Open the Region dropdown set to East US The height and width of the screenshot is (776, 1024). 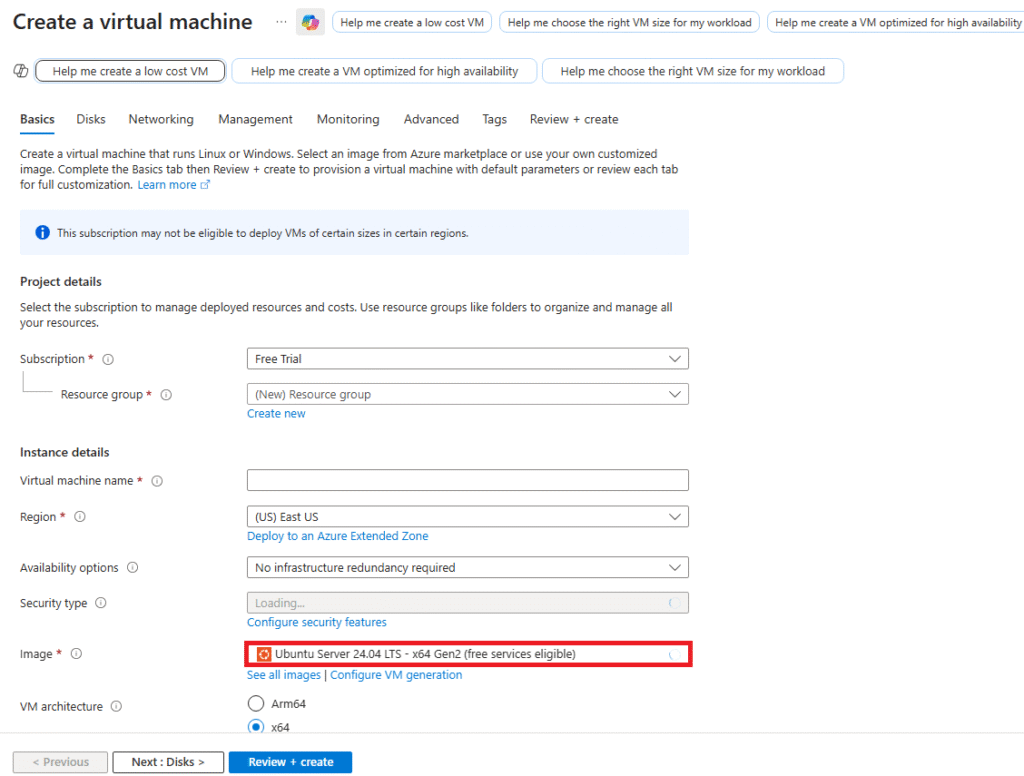click(467, 517)
